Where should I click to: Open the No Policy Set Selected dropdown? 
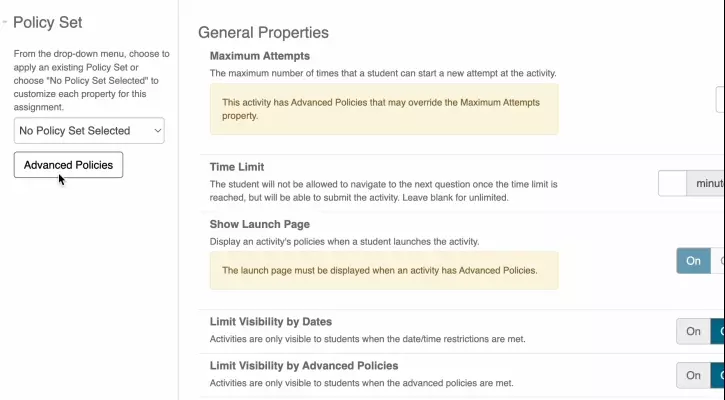point(89,130)
